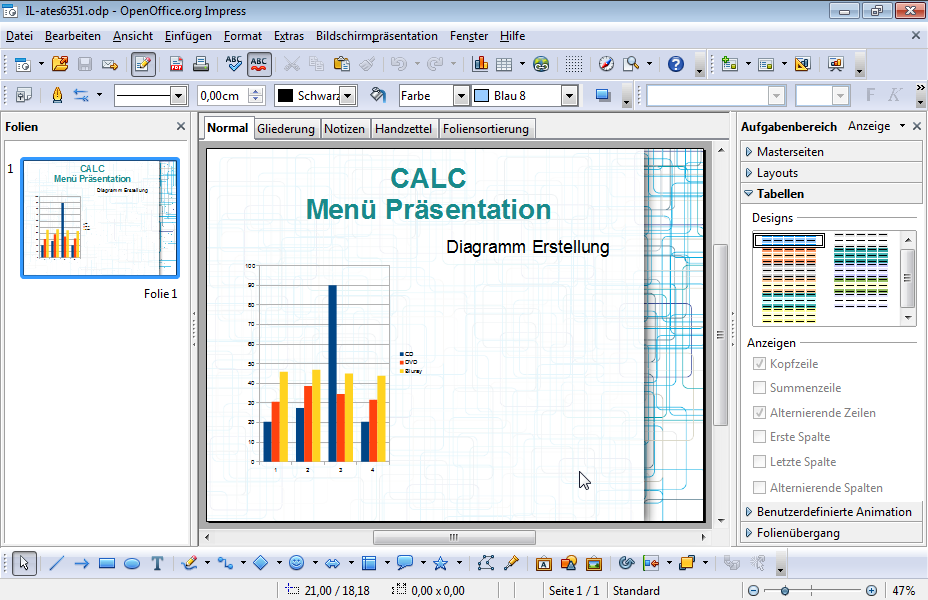Image resolution: width=928 pixels, height=600 pixels.
Task: Toggle AutoSpellcheck button
Action: [x=259, y=64]
